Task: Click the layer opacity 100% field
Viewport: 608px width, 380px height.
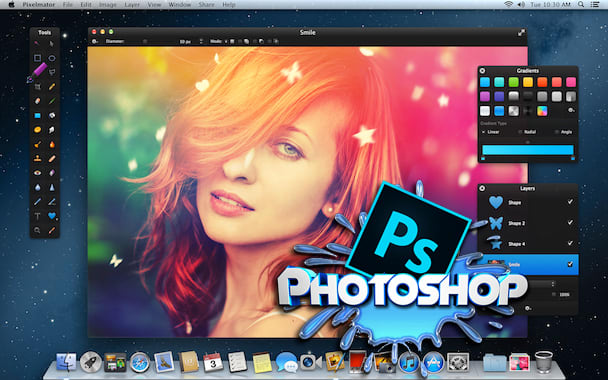Action: 565,295
